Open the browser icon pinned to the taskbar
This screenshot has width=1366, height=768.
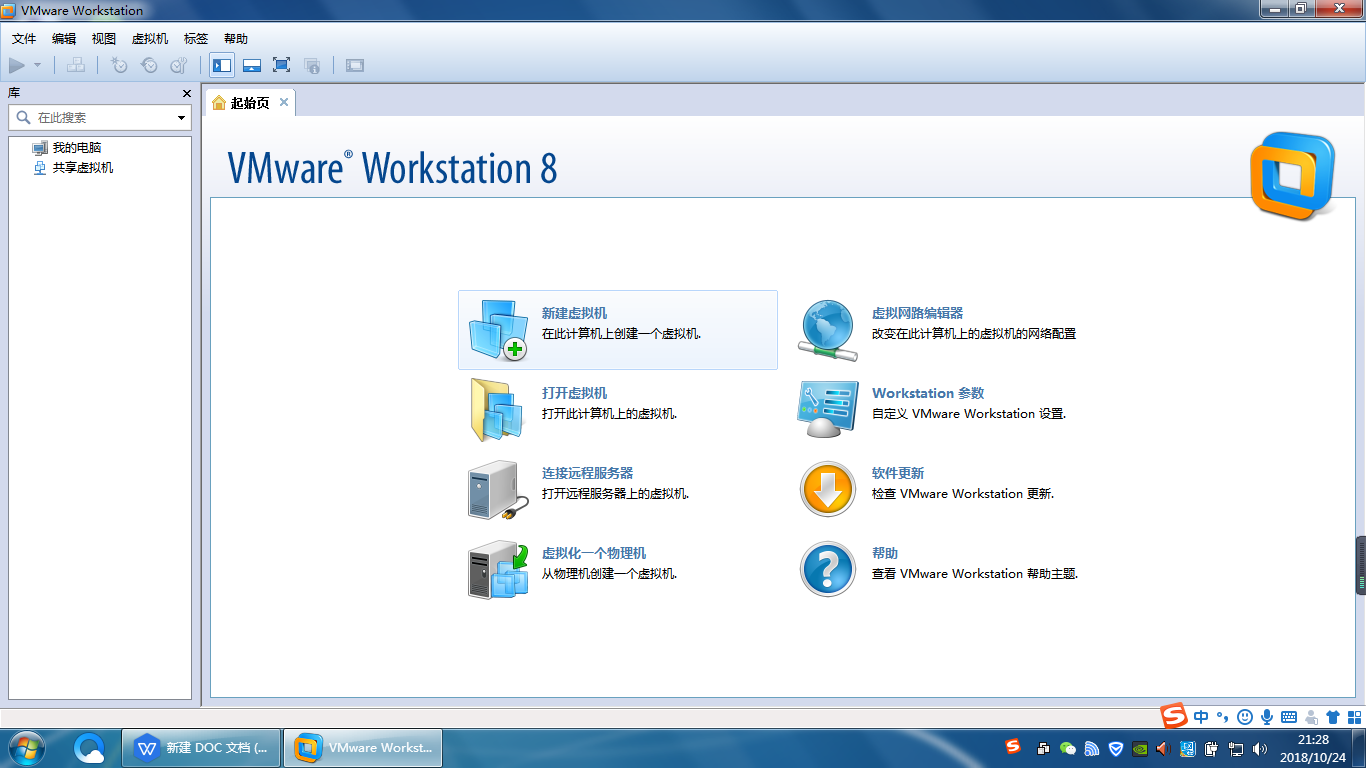[90, 748]
